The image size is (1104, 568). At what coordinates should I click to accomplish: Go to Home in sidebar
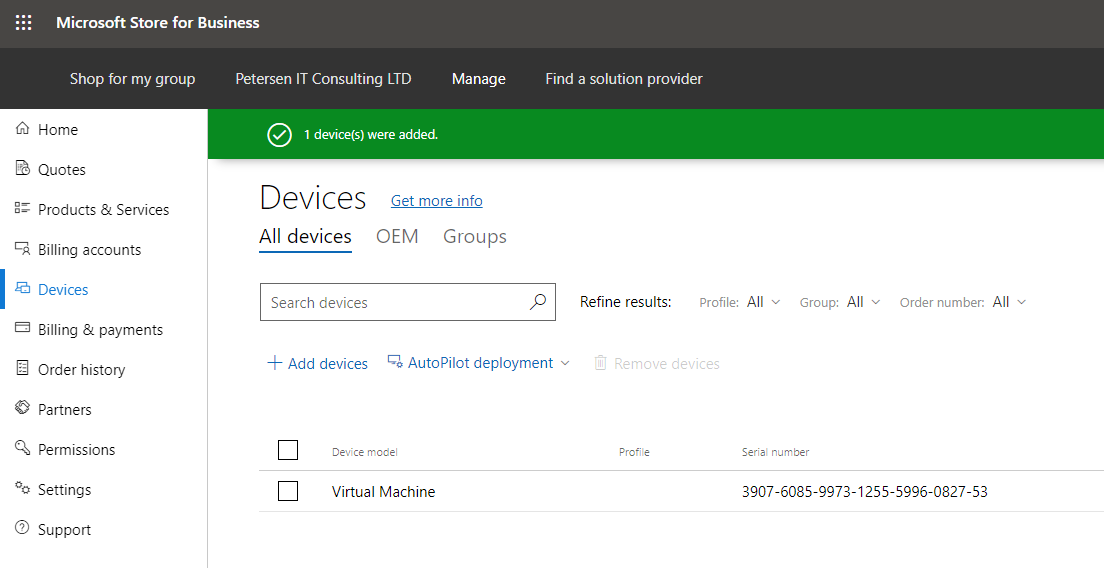click(58, 130)
